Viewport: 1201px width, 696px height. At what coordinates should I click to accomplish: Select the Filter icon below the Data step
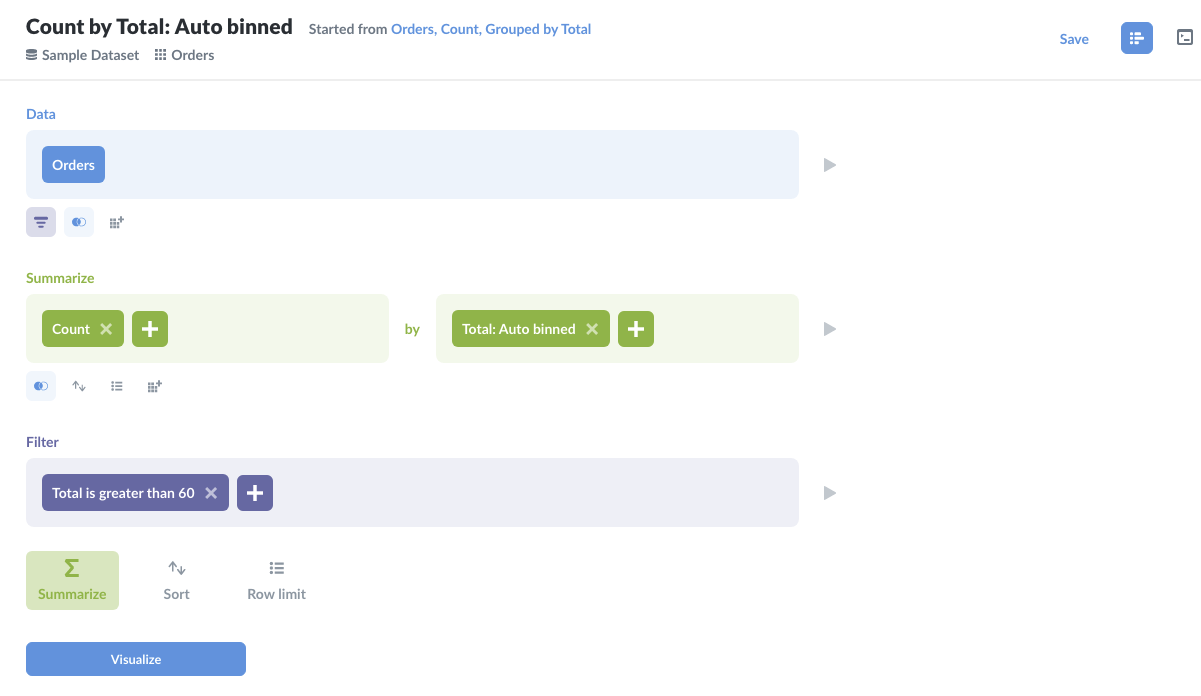pos(40,221)
